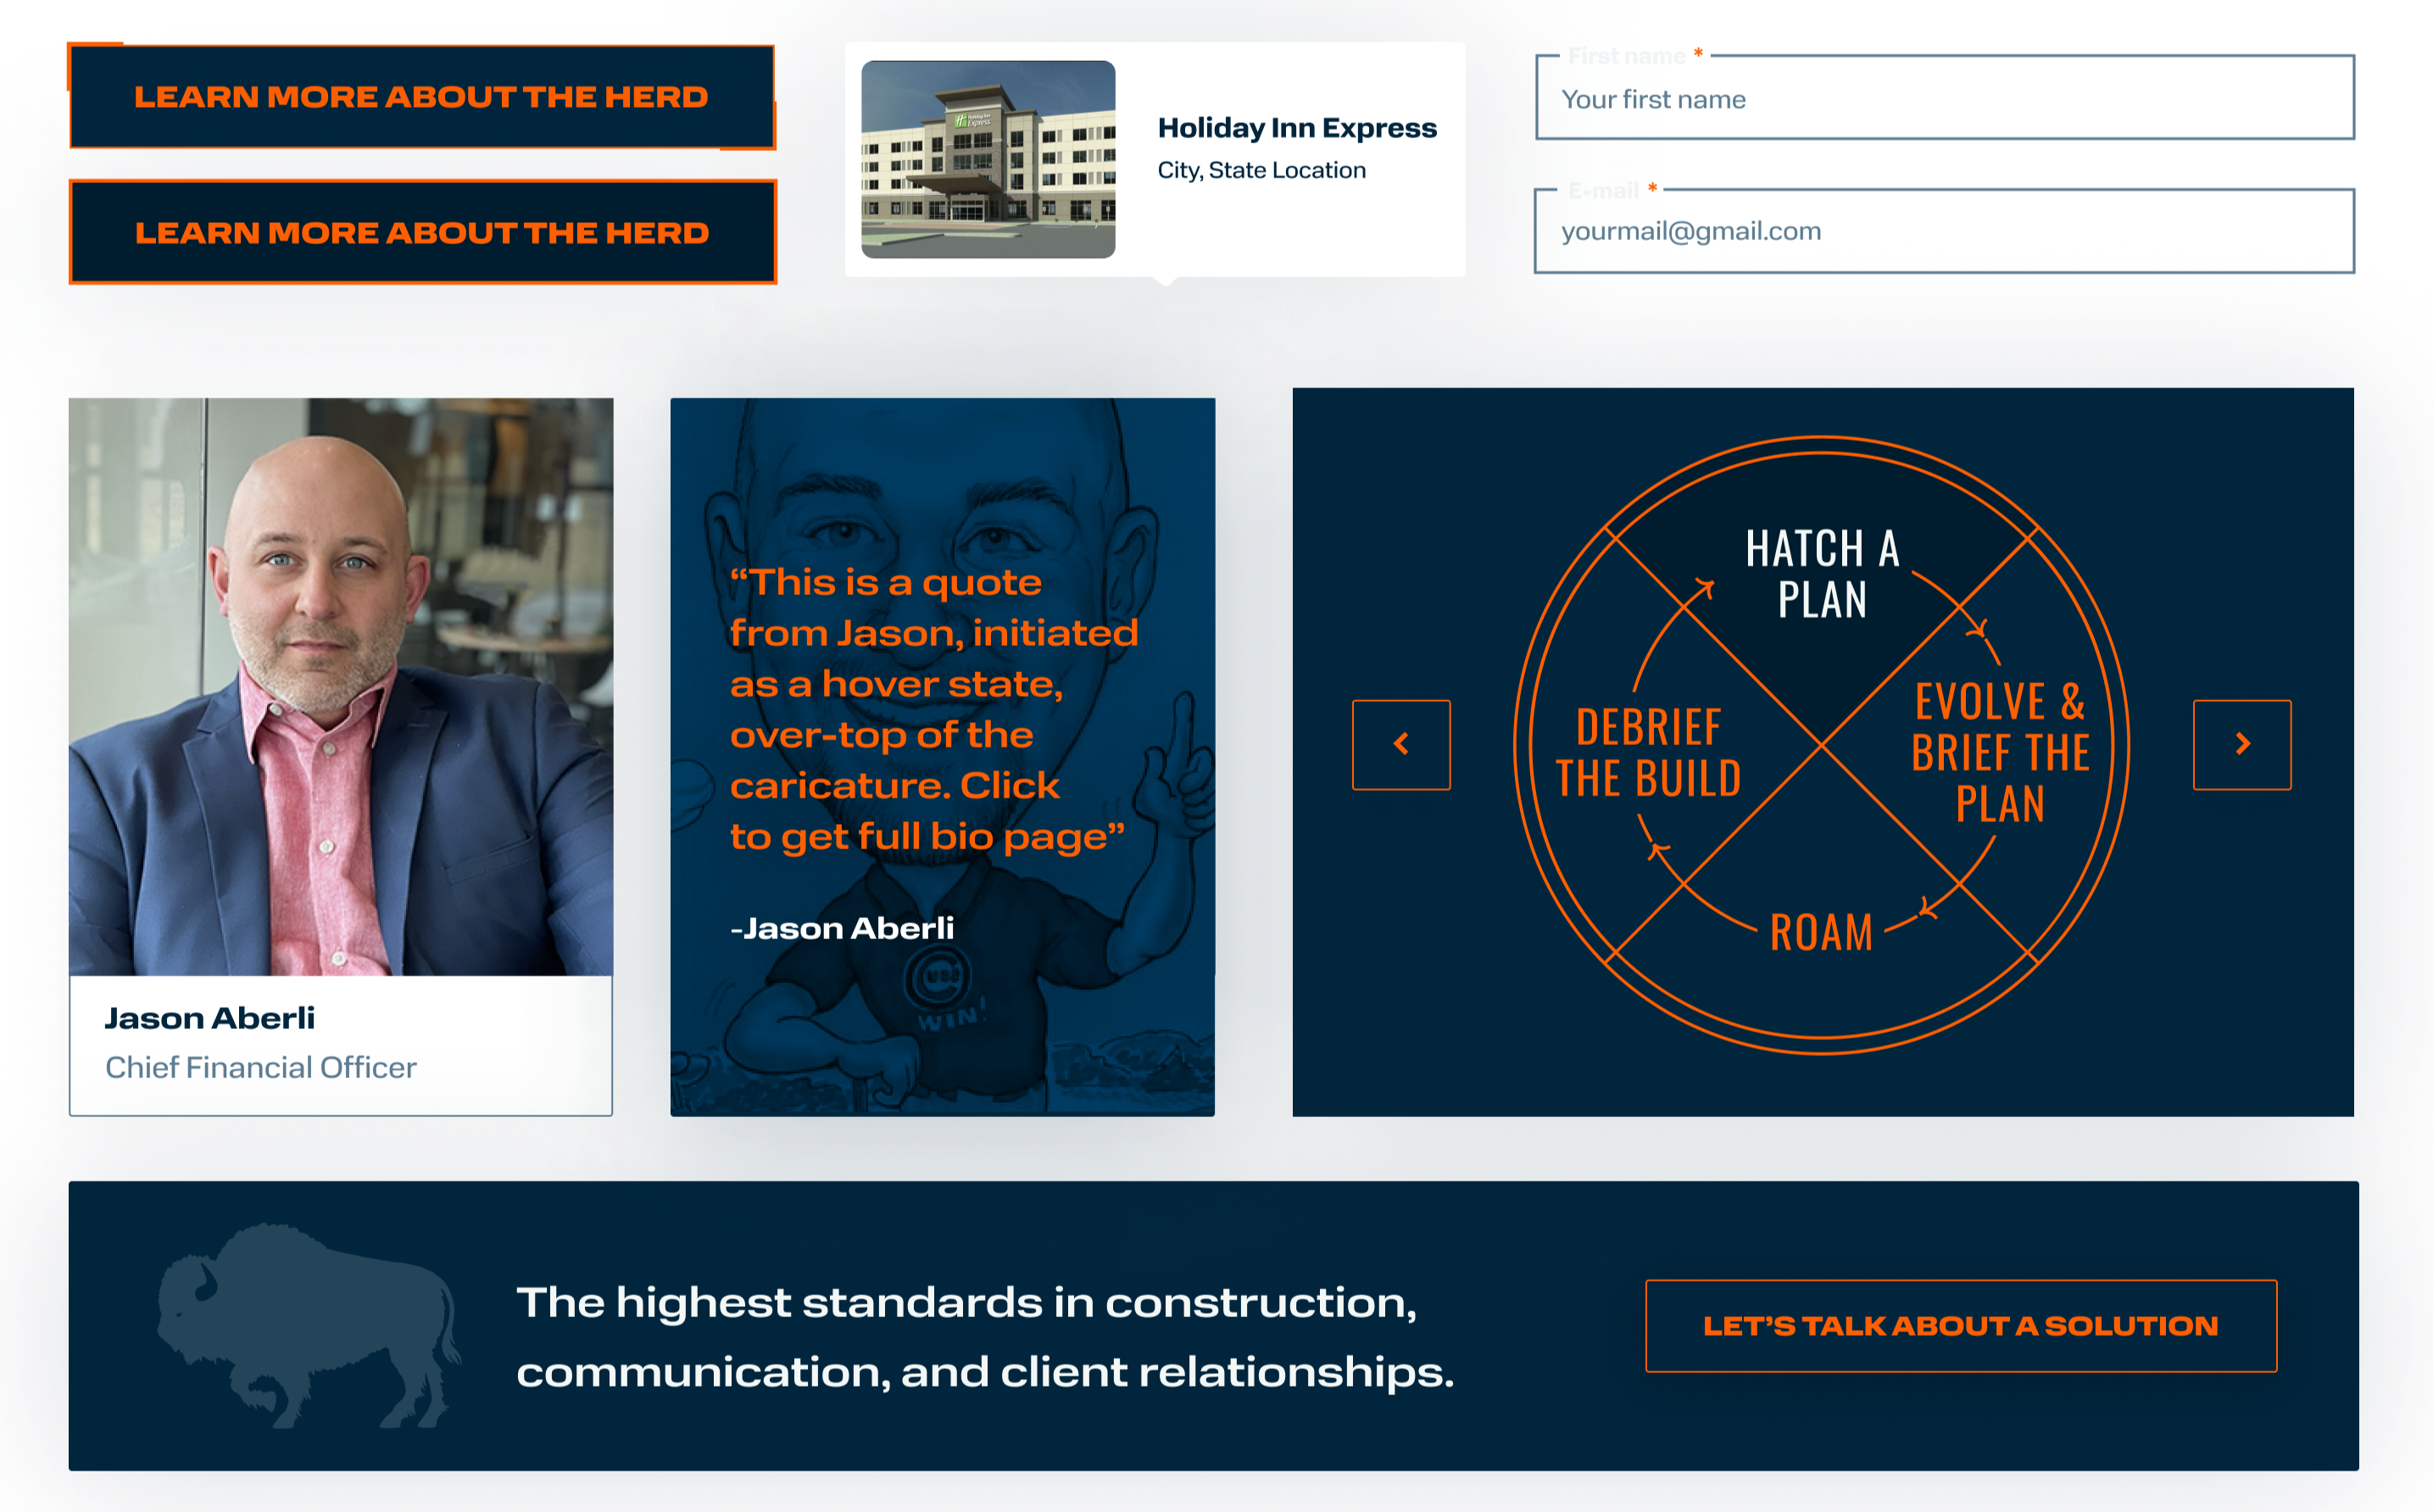The height and width of the screenshot is (1512, 2433).
Task: Click the City, State Location text
Action: 1261,171
